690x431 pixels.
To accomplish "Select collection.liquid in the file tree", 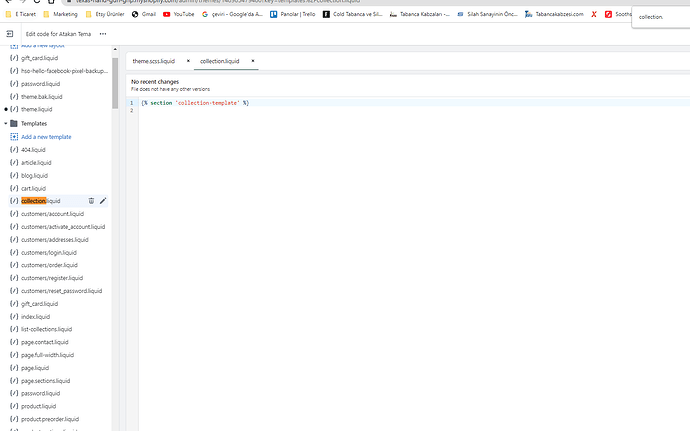I will coord(40,201).
